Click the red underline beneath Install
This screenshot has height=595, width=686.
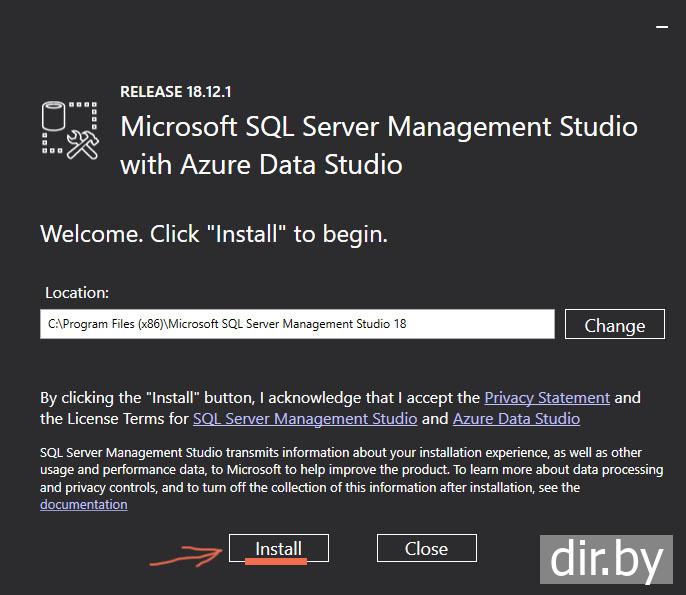tap(276, 561)
